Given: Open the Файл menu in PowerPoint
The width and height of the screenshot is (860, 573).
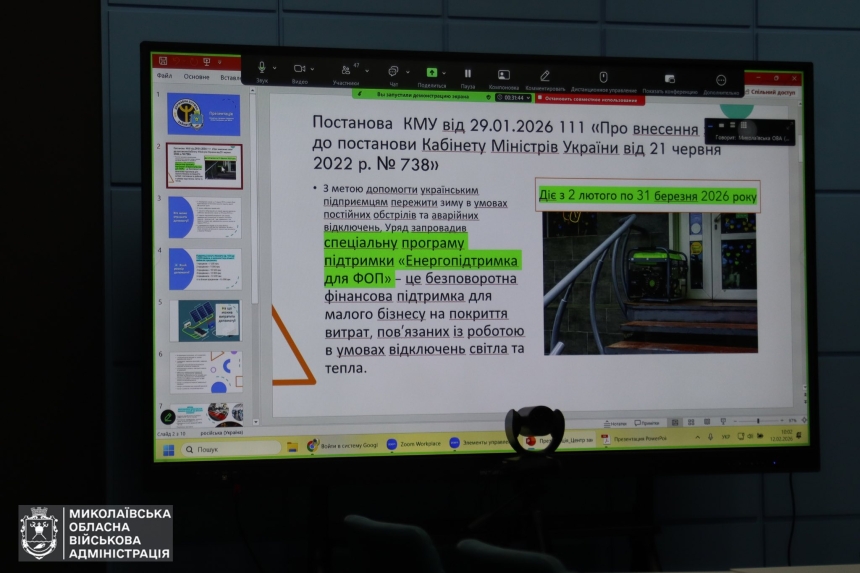Looking at the screenshot, I should 164,76.
